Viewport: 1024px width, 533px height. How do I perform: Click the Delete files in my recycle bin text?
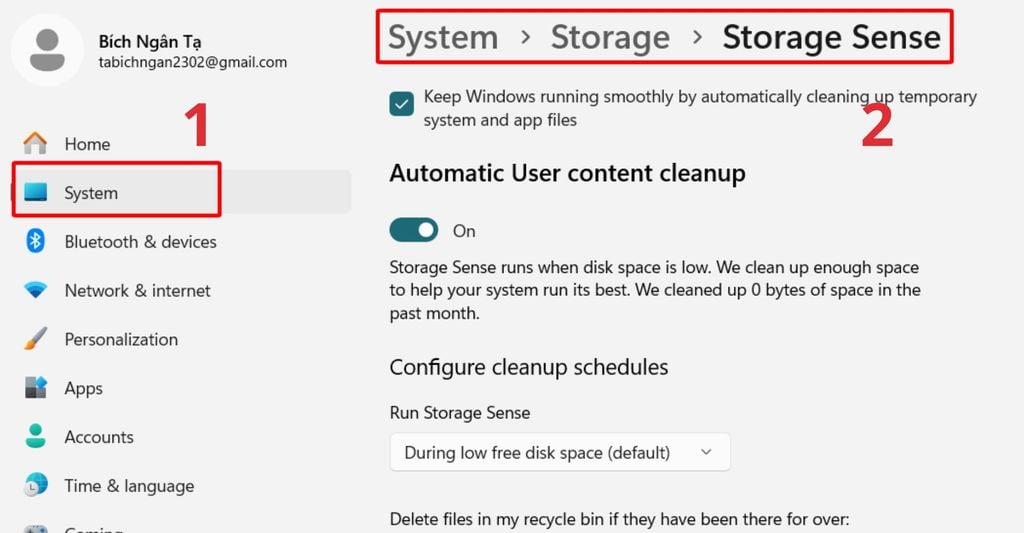point(619,519)
